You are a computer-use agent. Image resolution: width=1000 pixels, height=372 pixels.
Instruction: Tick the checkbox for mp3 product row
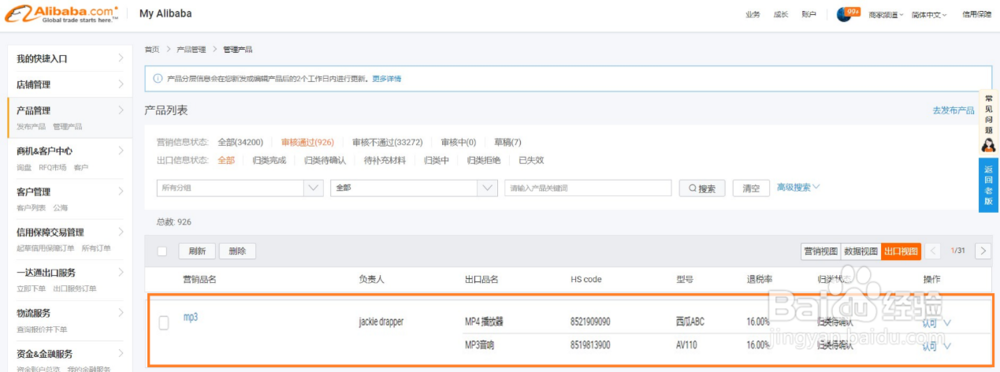pos(164,323)
